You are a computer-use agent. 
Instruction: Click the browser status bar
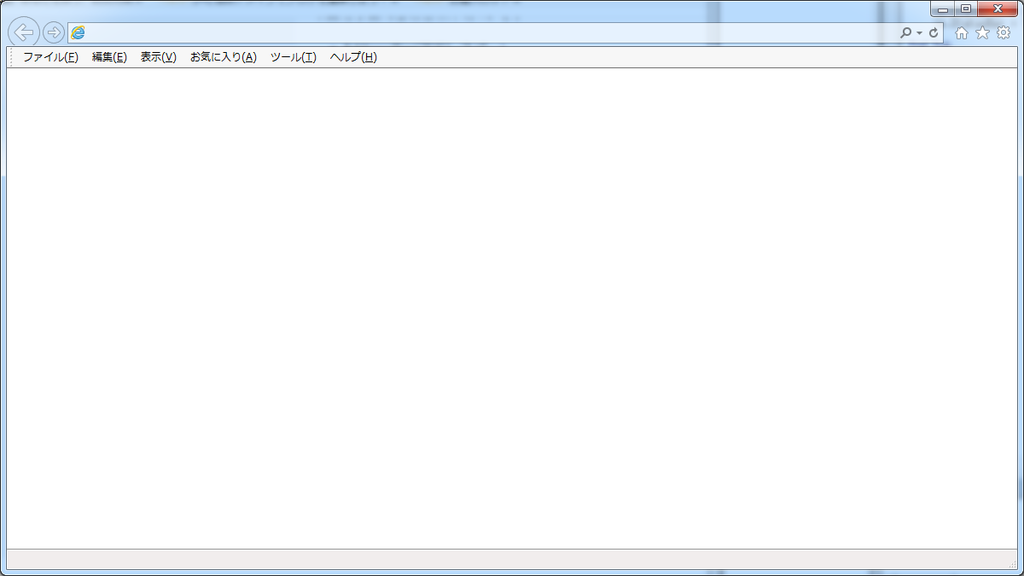[x=512, y=554]
